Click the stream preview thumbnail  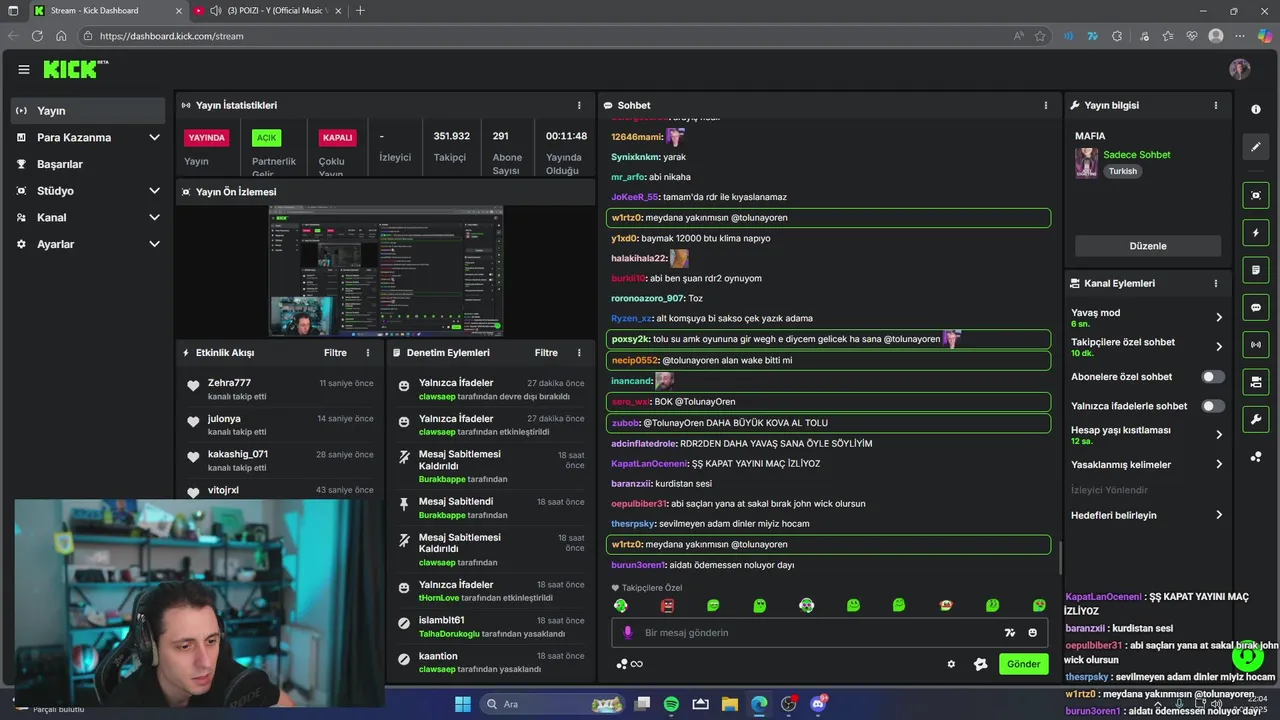[x=386, y=271]
